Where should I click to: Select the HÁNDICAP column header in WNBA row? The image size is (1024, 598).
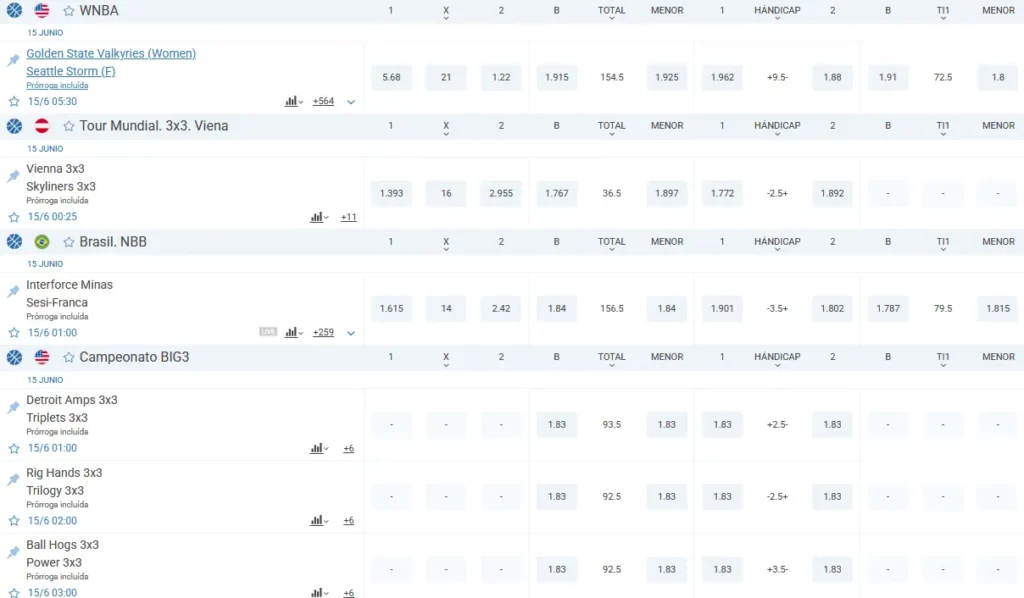pos(777,11)
